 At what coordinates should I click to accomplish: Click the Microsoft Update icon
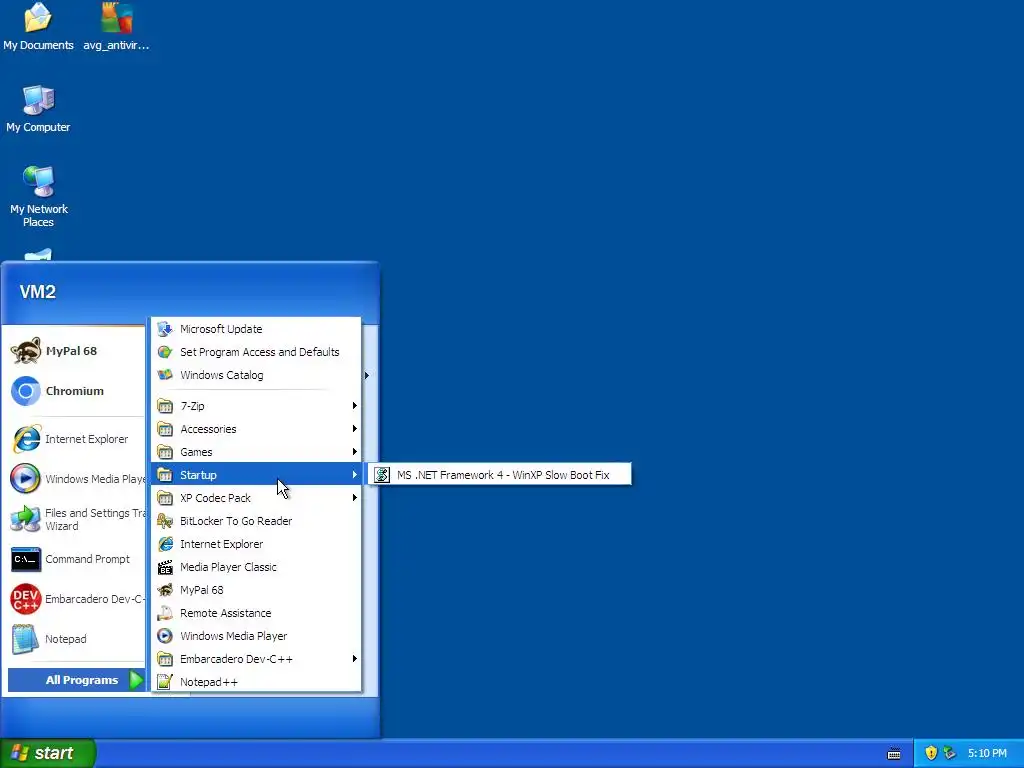(165, 328)
